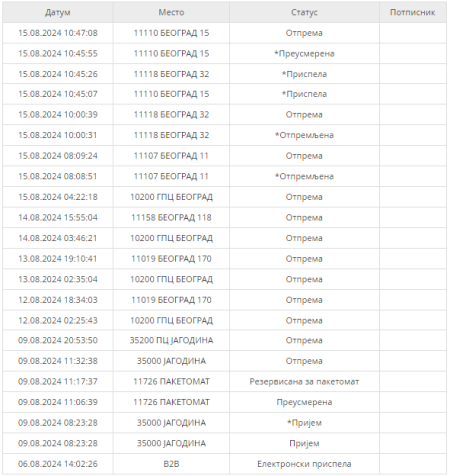Select the Електронски приспела status cell

(304, 464)
